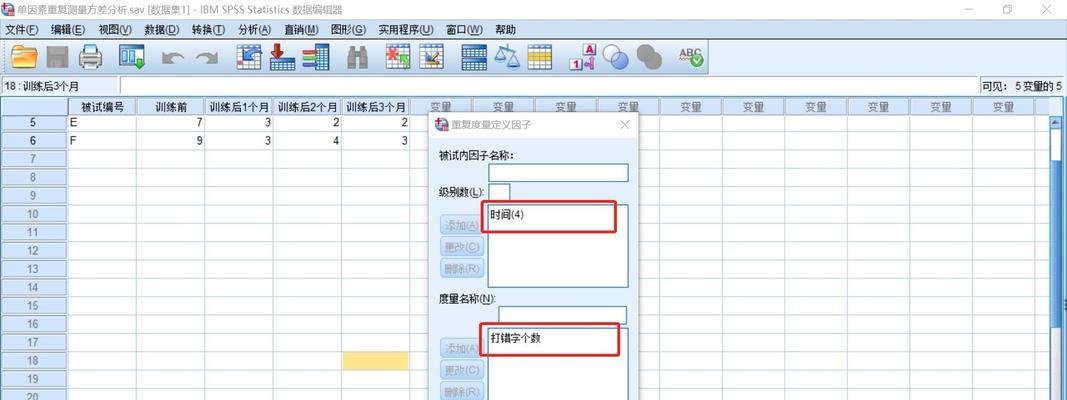The width and height of the screenshot is (1067, 400).
Task: Click 更改(C) beside the factor list
Action: click(462, 247)
